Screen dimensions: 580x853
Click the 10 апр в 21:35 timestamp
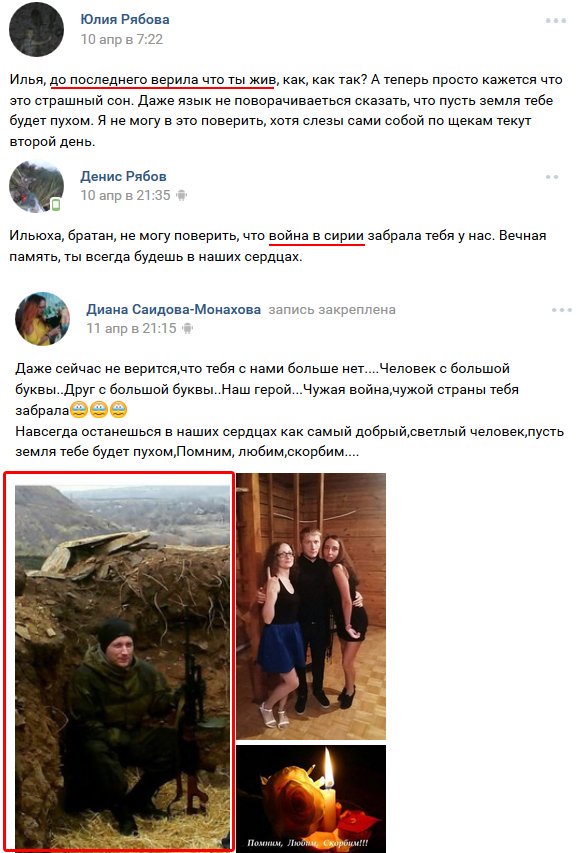point(126,195)
